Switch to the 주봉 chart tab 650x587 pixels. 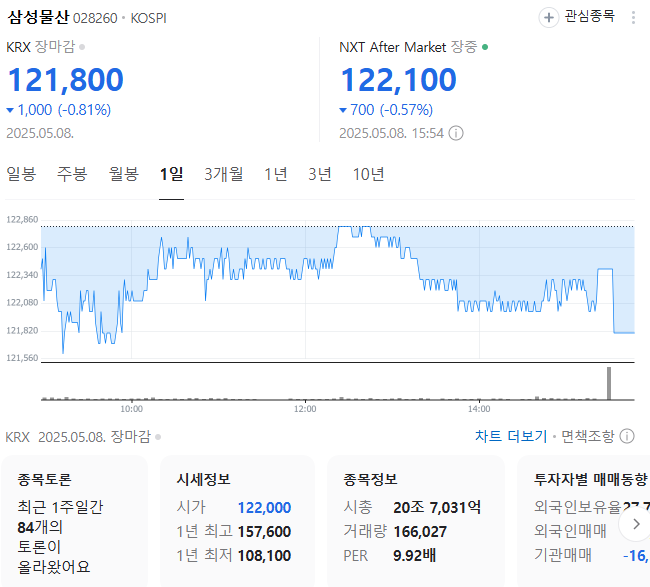[x=72, y=174]
